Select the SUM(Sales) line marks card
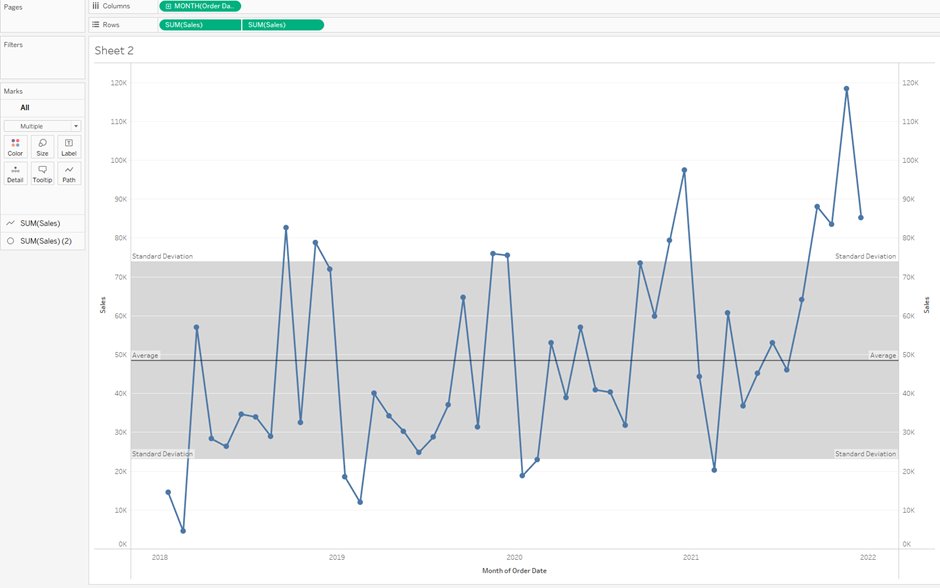 point(43,223)
